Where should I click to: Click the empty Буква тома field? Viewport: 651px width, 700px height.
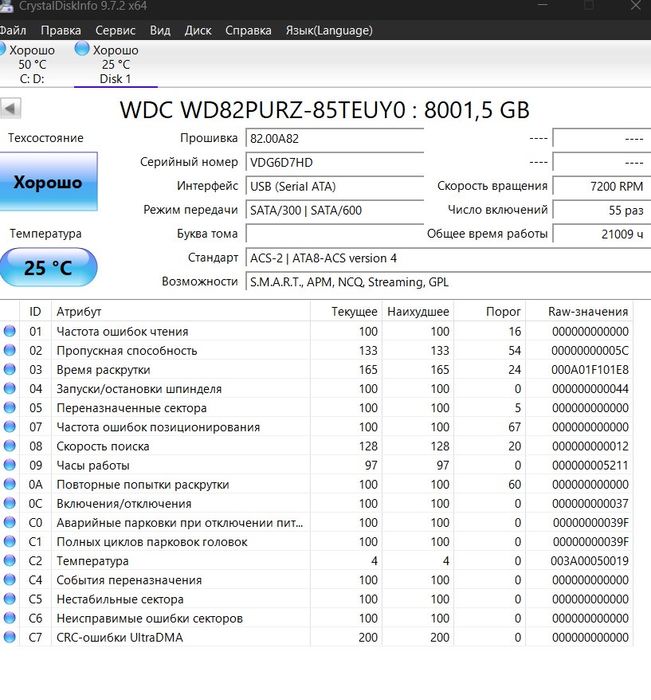(334, 234)
